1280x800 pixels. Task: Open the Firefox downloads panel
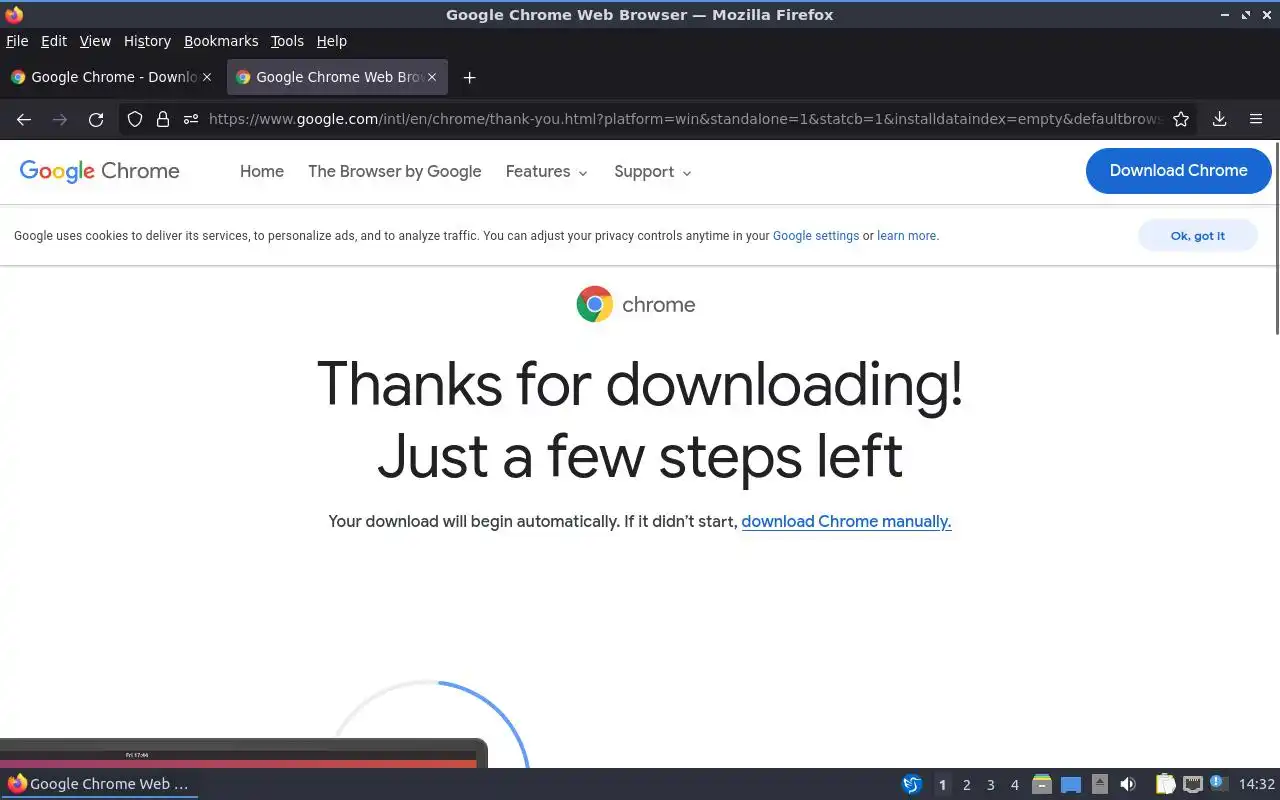pyautogui.click(x=1219, y=119)
